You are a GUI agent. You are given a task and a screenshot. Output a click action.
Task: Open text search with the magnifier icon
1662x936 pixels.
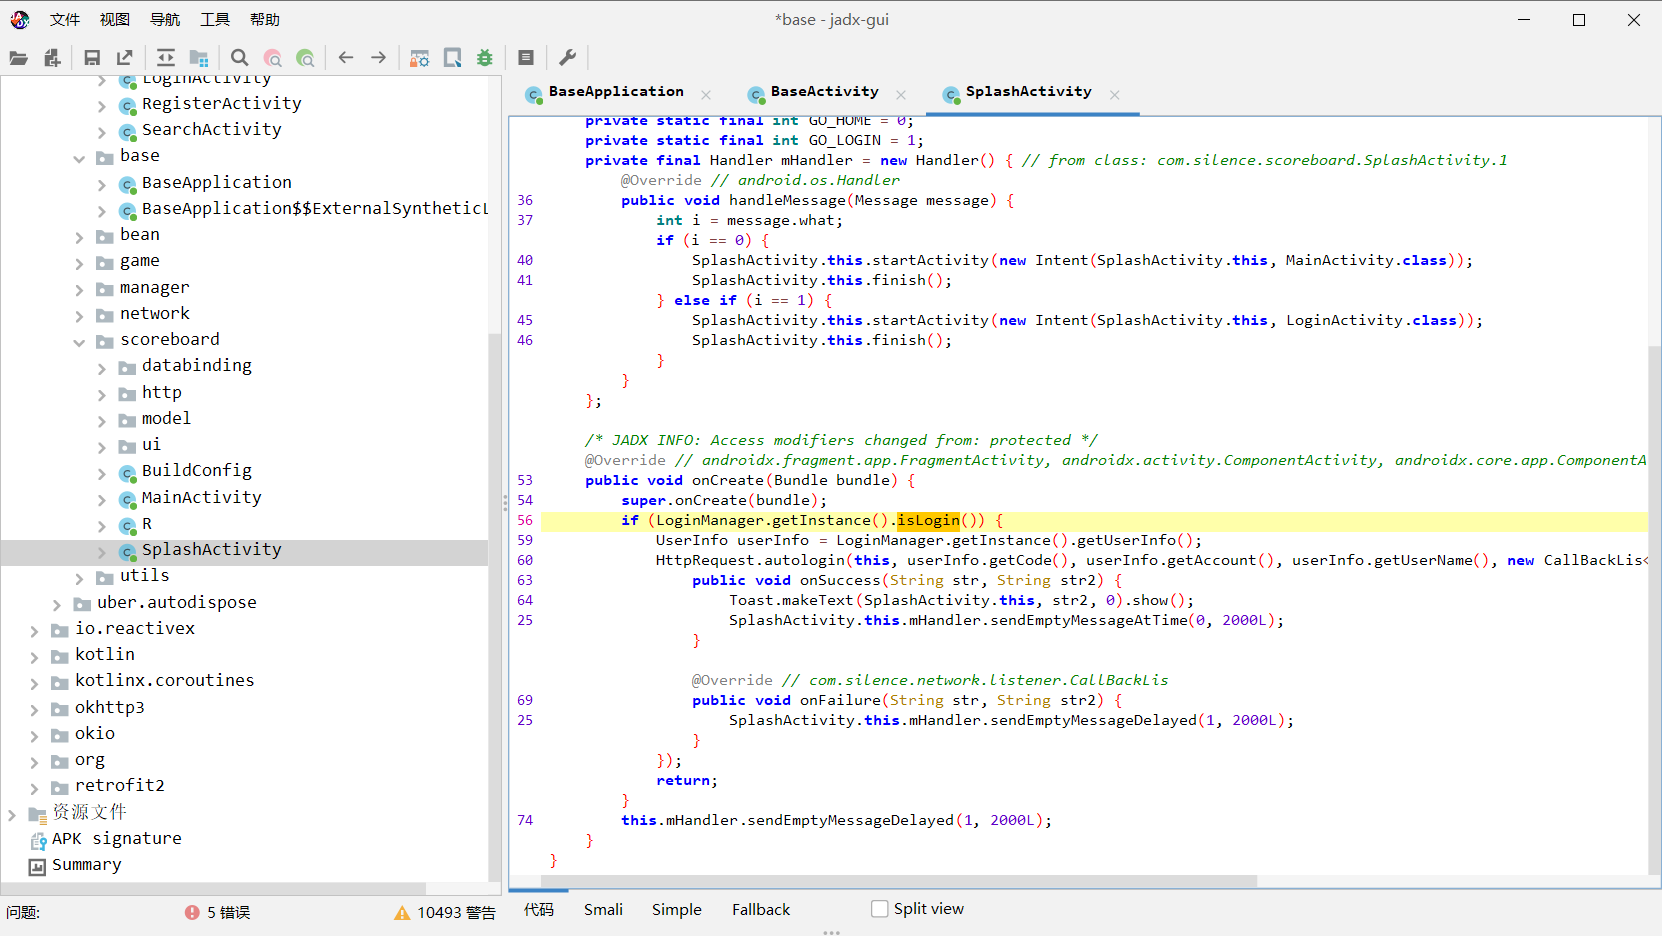(240, 58)
